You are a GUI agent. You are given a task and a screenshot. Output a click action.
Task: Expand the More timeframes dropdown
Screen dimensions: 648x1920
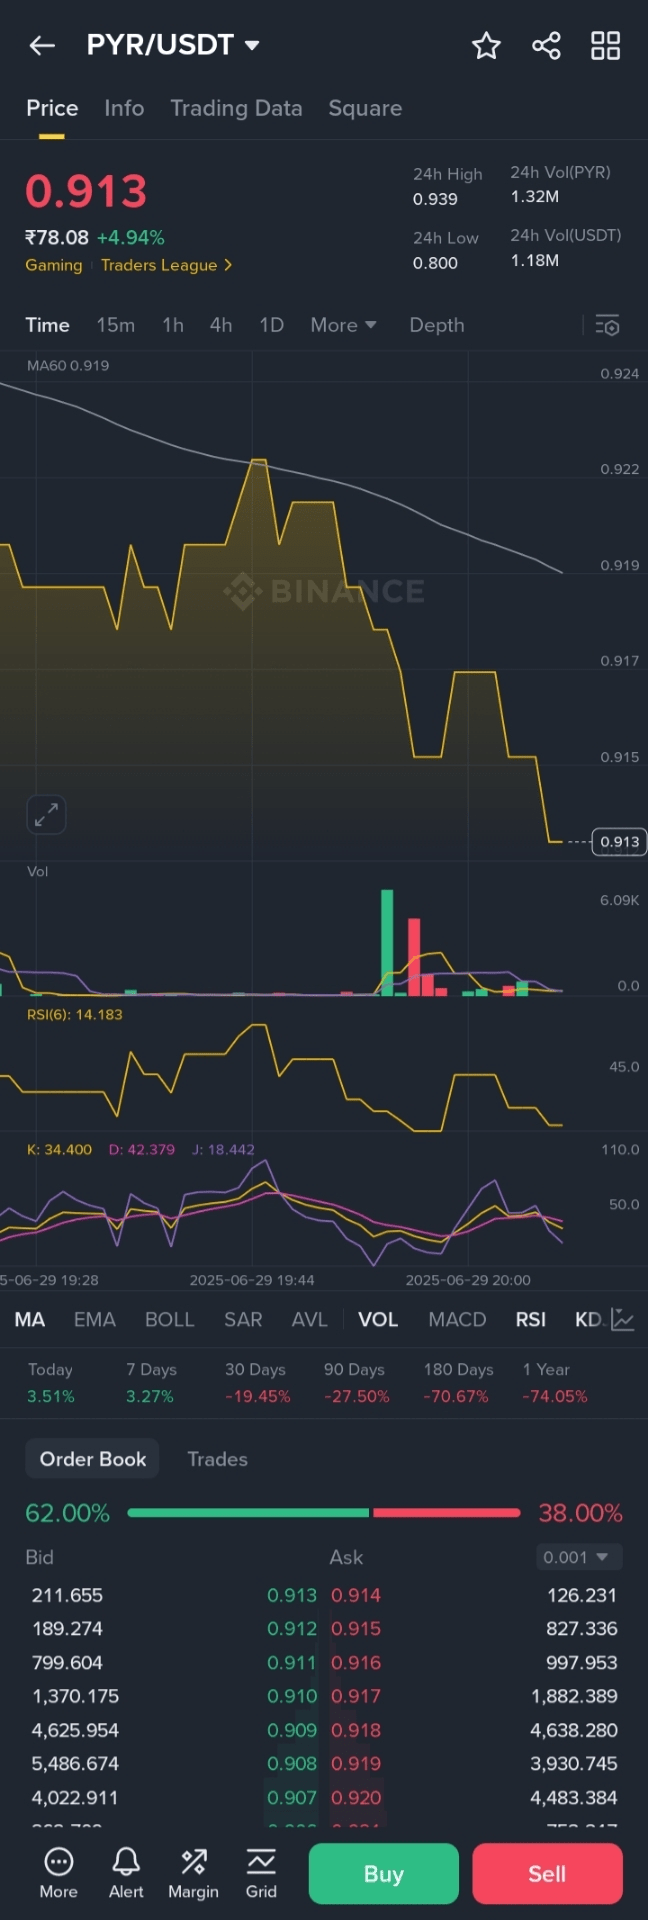coord(343,325)
